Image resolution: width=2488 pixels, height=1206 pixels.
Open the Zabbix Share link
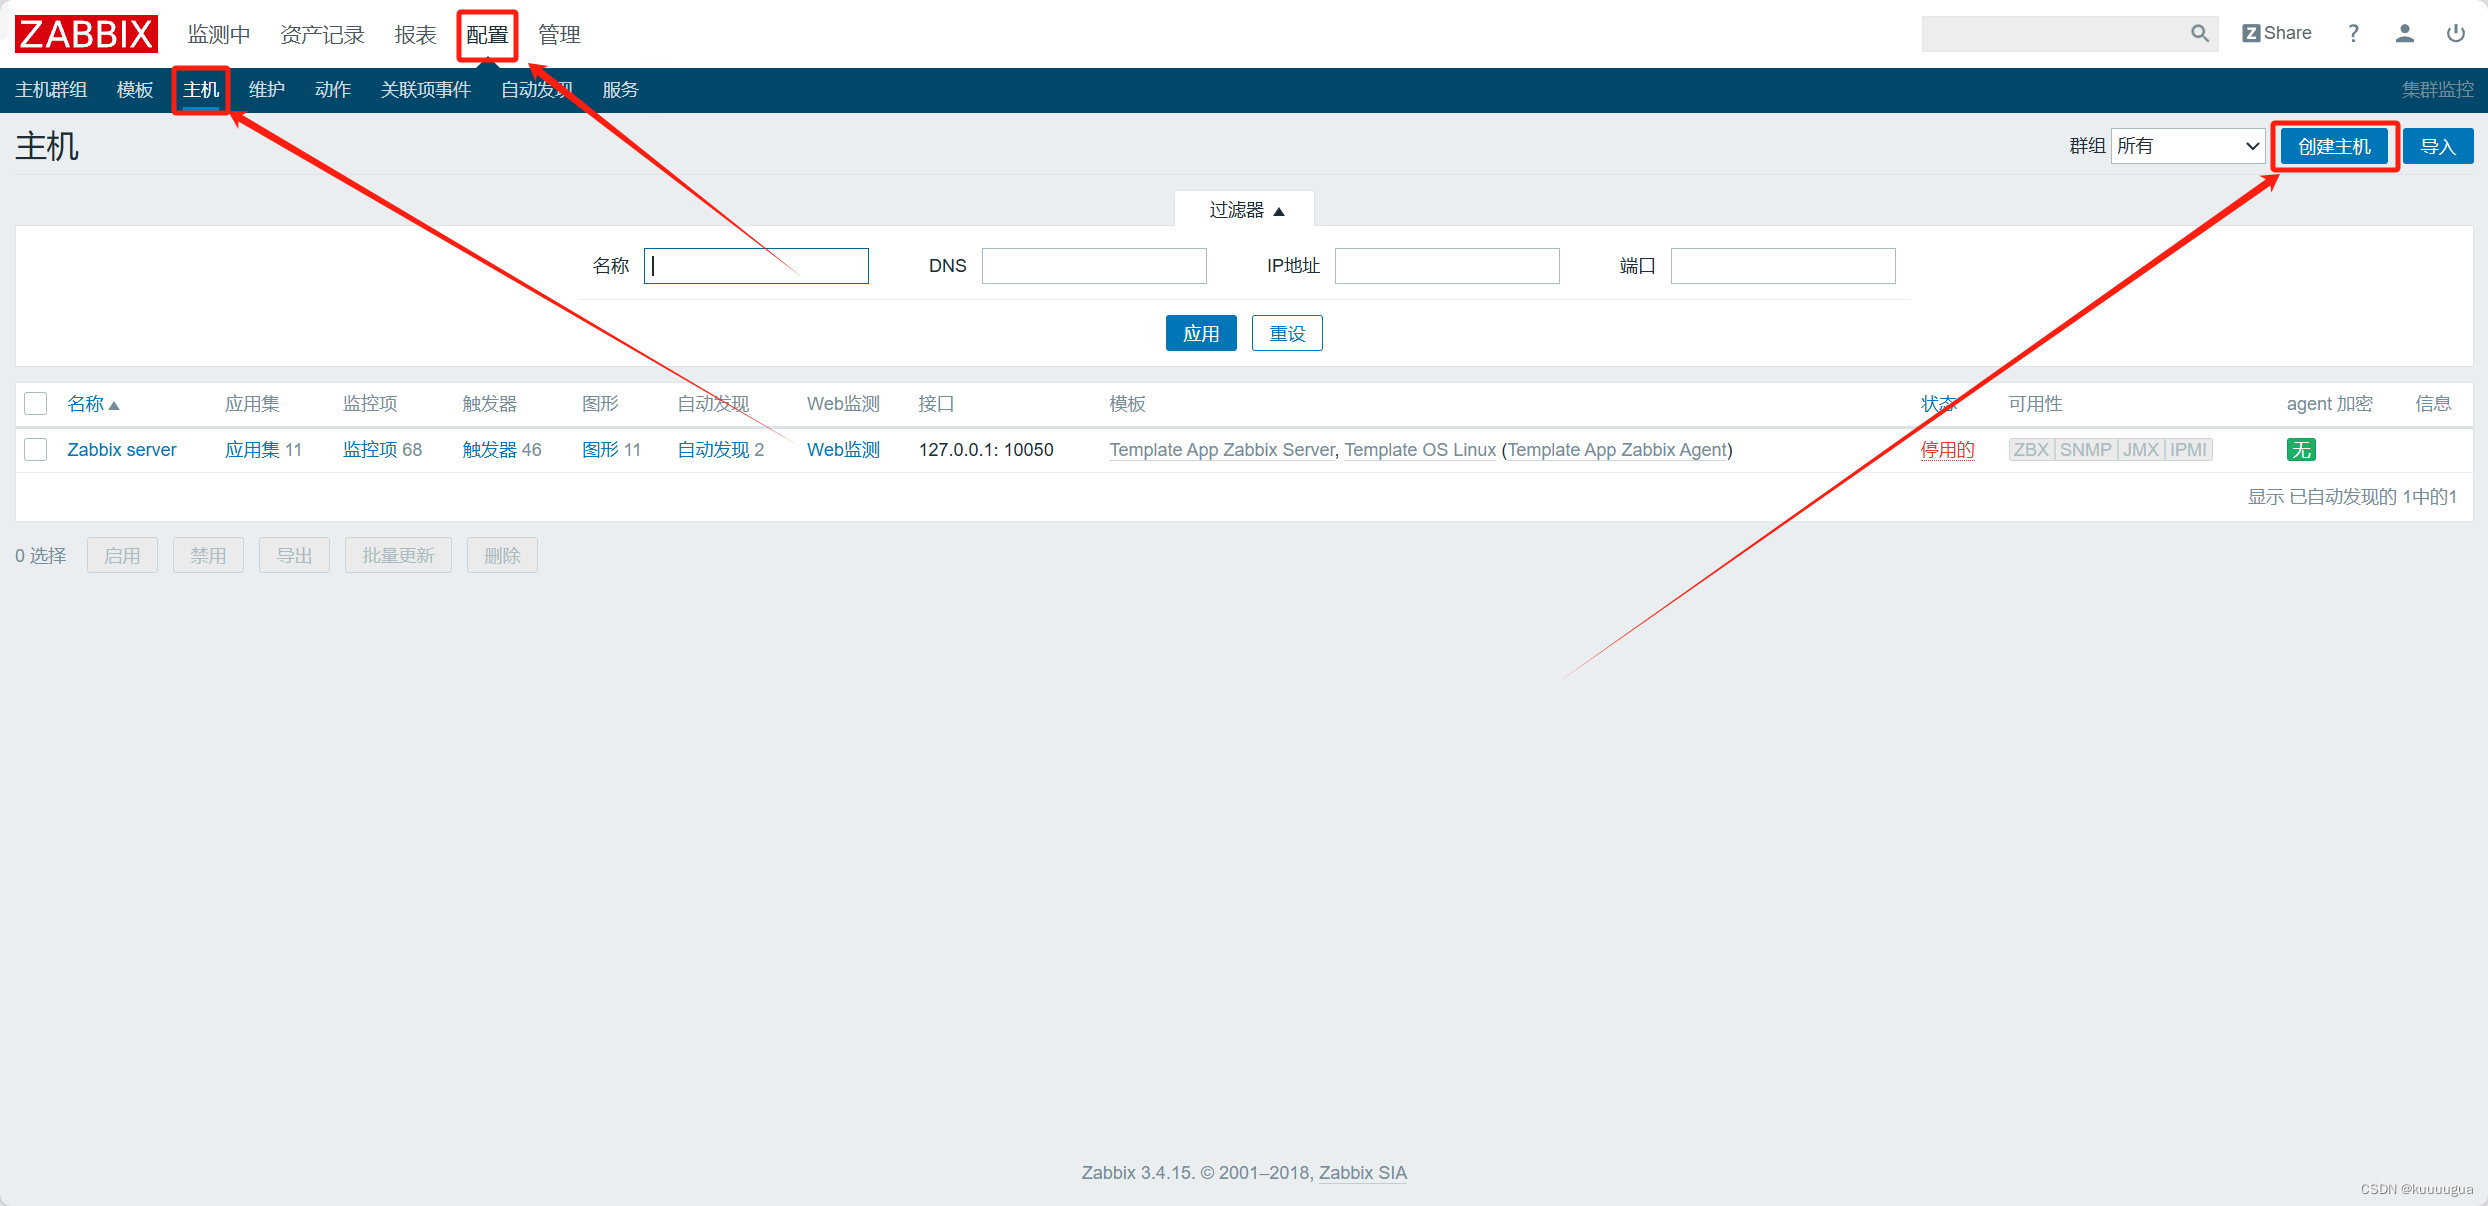coord(2277,33)
